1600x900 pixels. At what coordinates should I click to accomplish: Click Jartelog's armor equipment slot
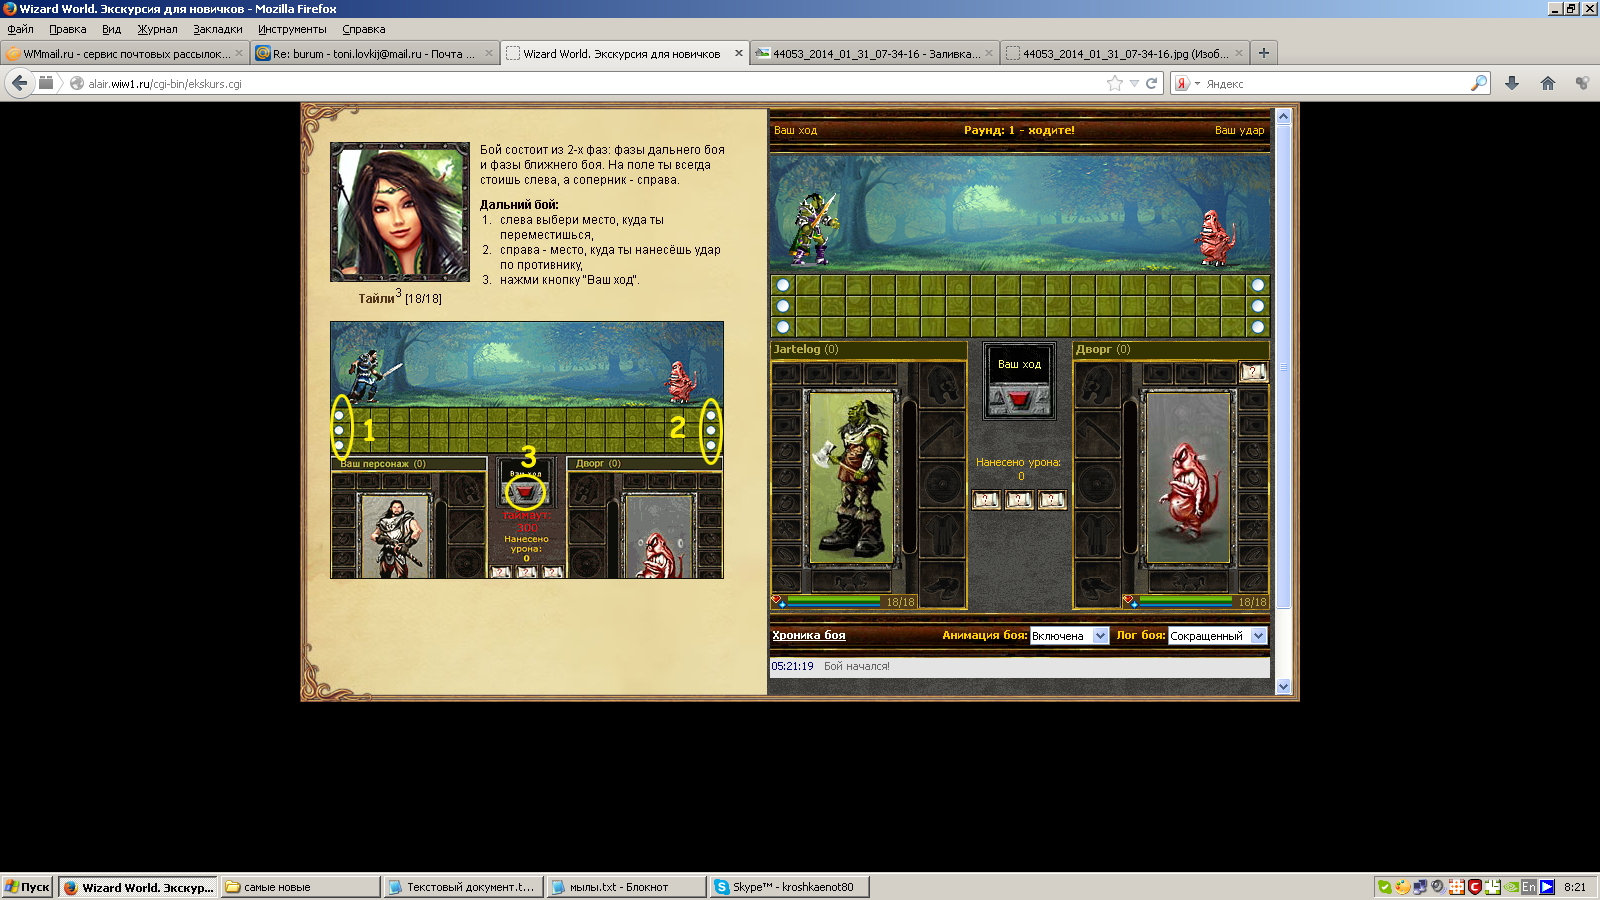tap(942, 534)
